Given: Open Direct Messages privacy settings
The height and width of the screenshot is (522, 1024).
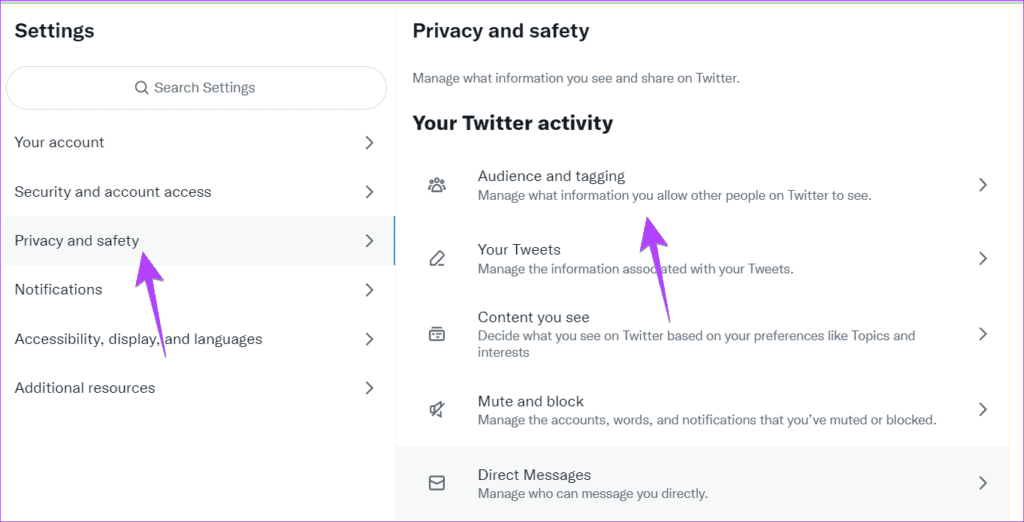Looking at the screenshot, I should 534,475.
